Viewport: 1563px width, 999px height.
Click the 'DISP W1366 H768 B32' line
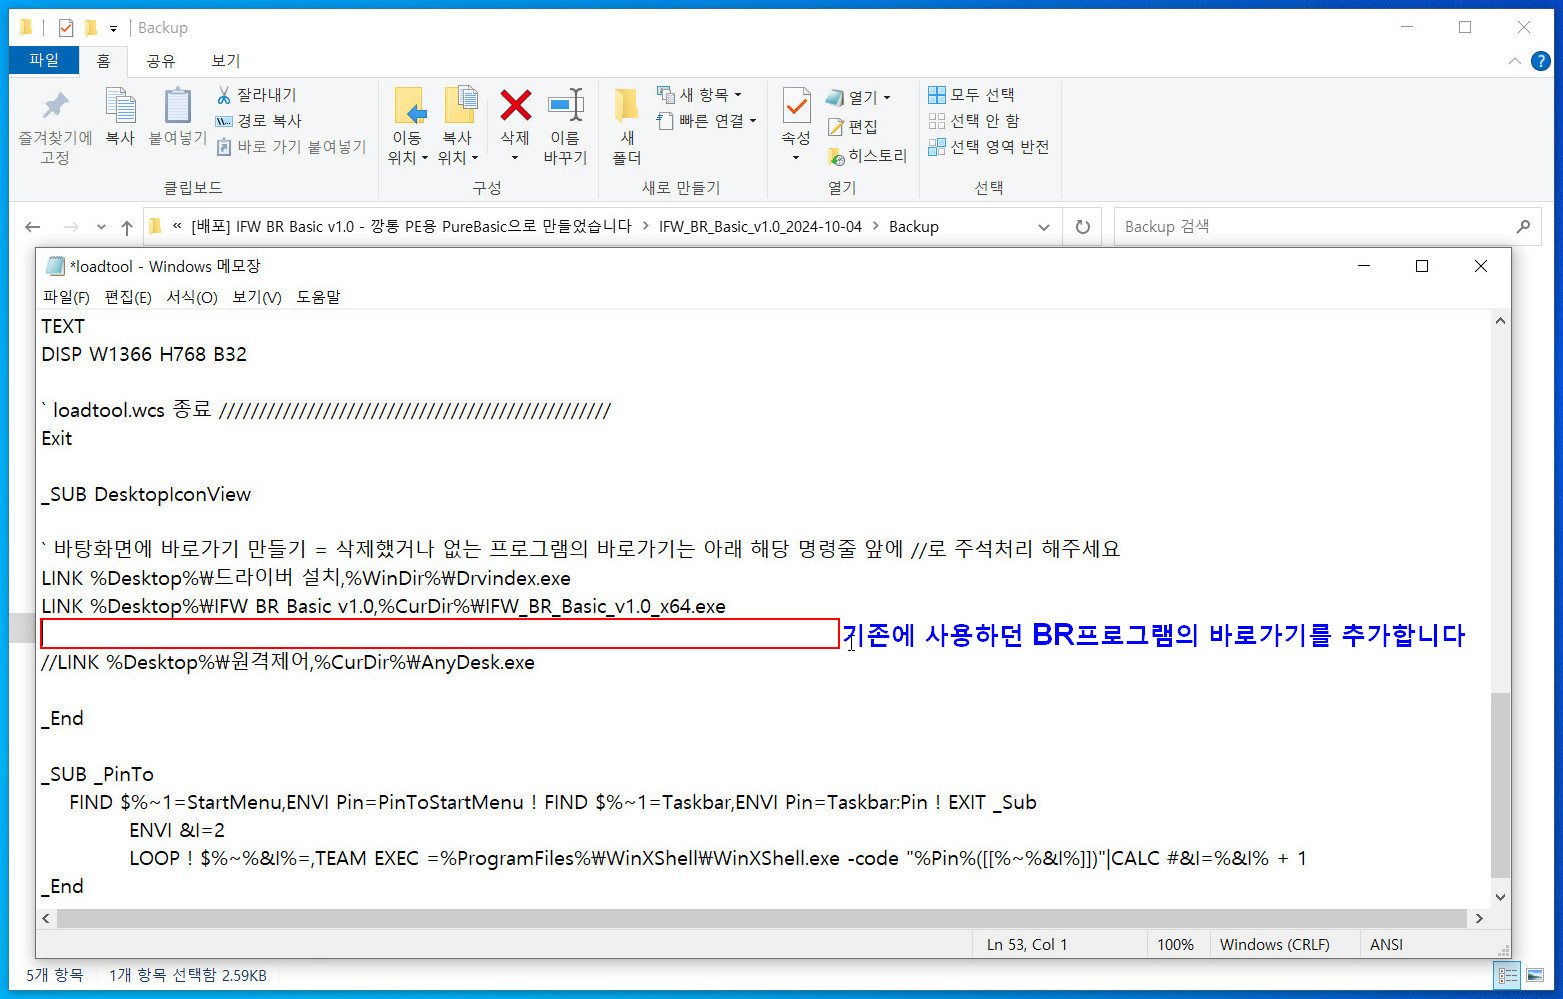pos(144,354)
